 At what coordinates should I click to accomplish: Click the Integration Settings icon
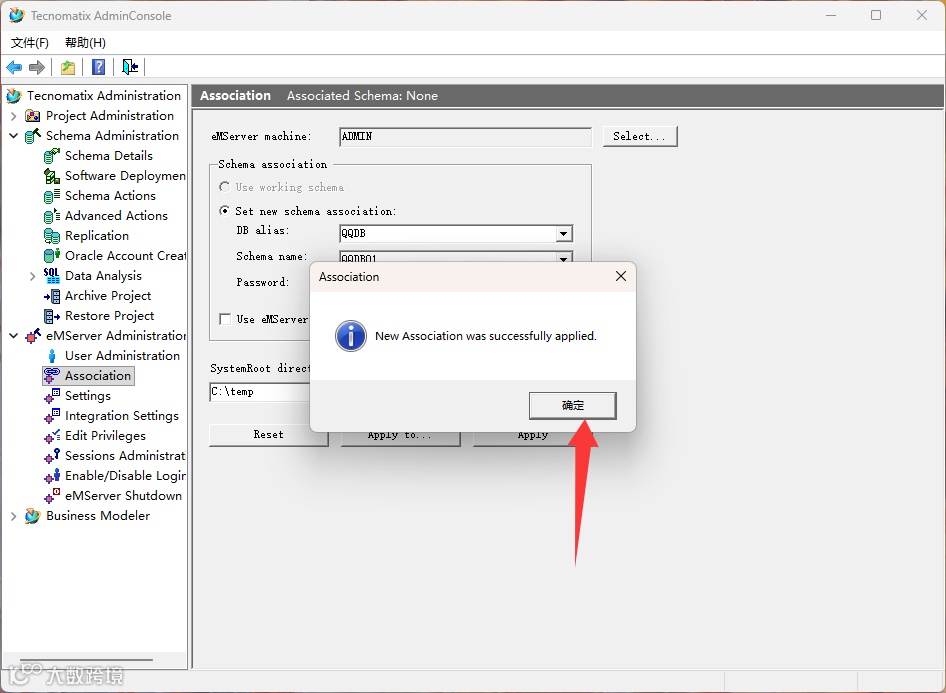(52, 416)
